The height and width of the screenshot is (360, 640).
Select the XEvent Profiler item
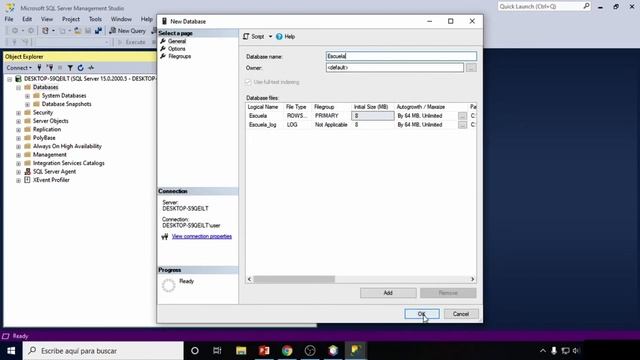(51, 180)
